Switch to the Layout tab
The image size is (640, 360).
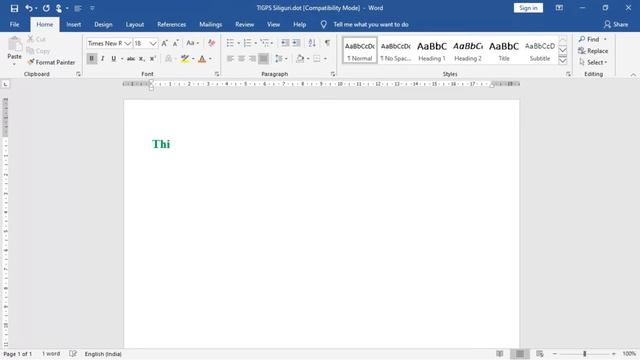click(x=135, y=24)
